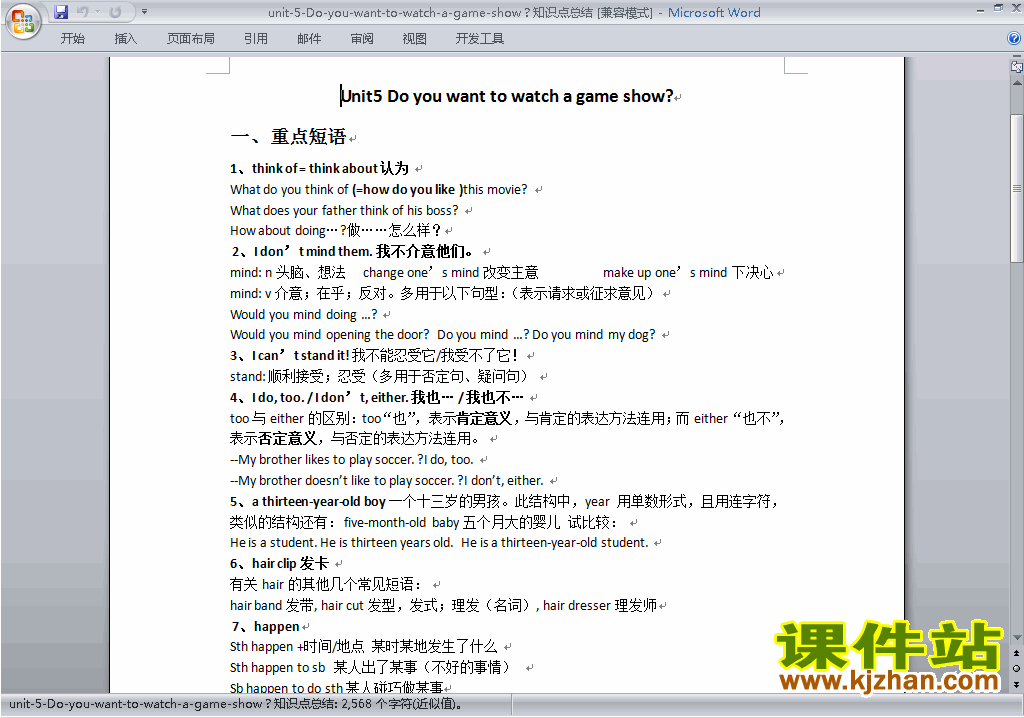Open the 邮件 ribbon tab
Image resolution: width=1024 pixels, height=718 pixels.
pos(309,39)
